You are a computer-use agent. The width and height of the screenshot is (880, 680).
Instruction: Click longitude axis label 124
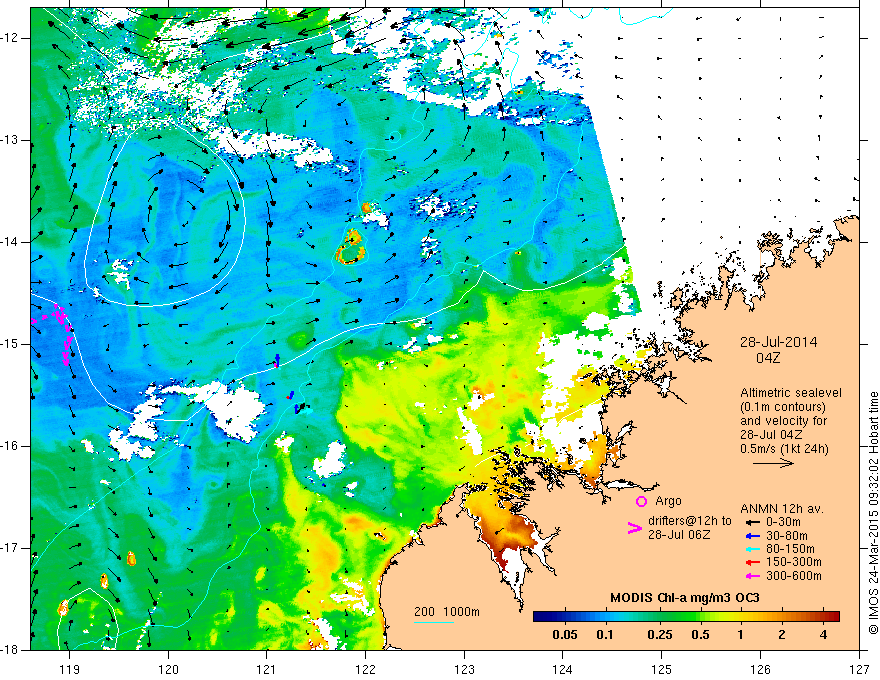(x=563, y=670)
